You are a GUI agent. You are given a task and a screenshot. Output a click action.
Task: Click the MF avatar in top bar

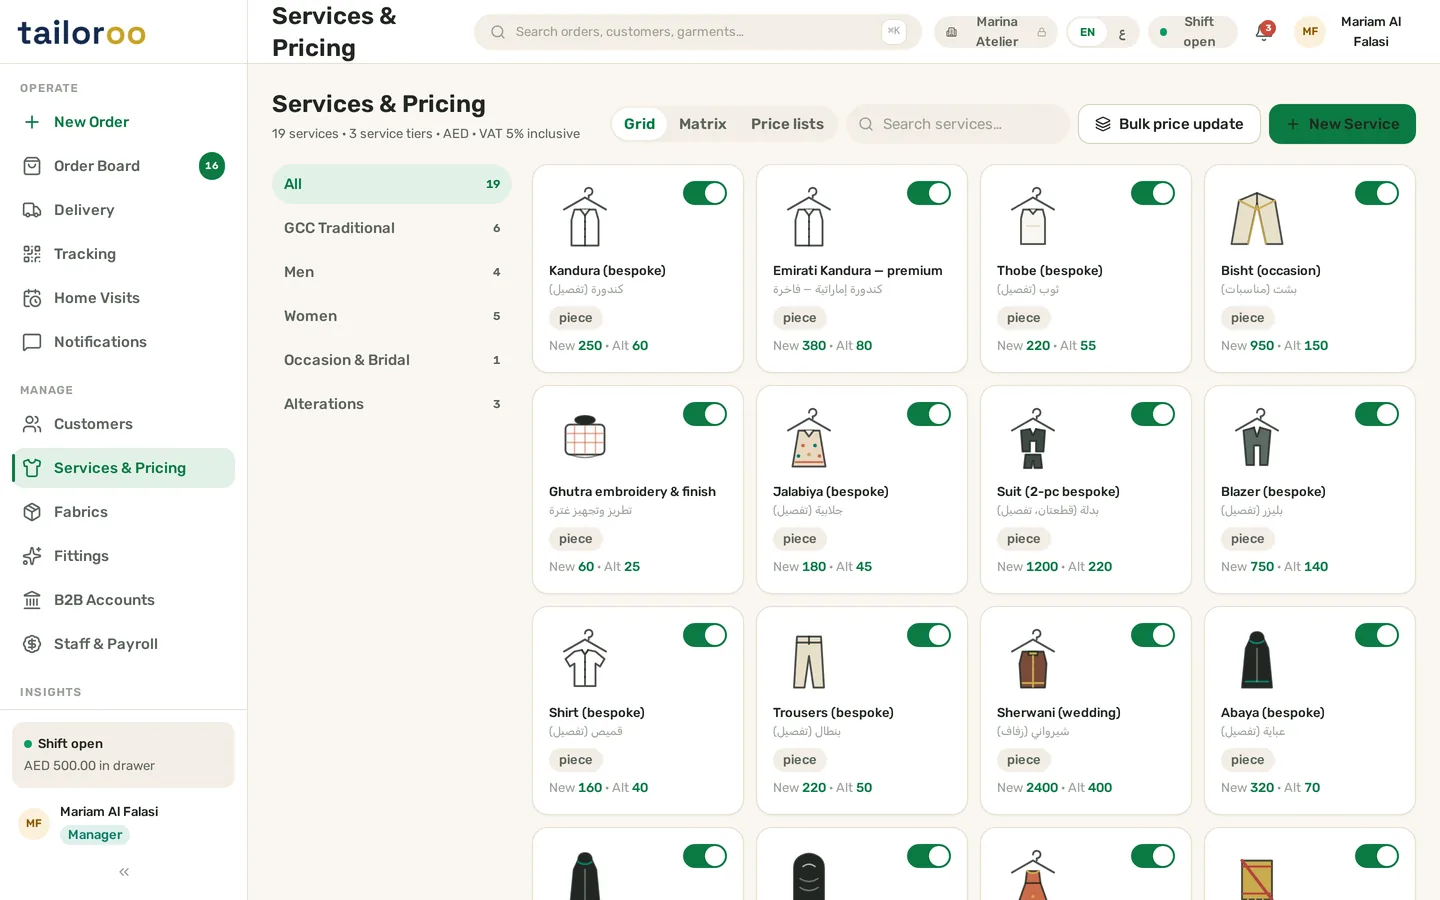(1310, 32)
